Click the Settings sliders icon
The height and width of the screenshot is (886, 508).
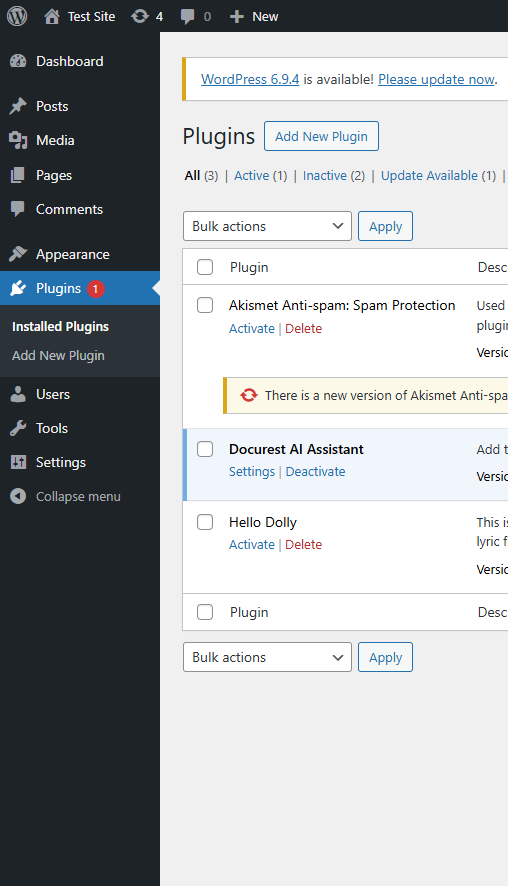click(x=18, y=462)
